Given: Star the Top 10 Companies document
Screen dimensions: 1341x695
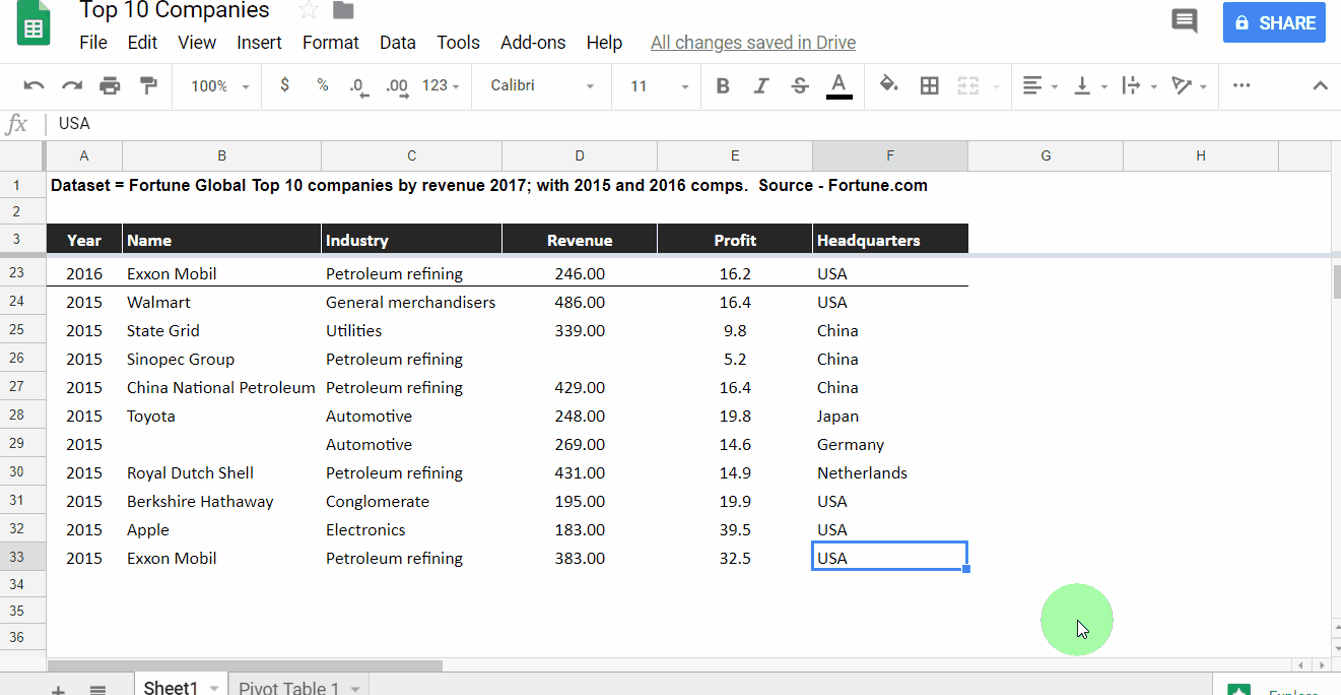Looking at the screenshot, I should click(309, 10).
